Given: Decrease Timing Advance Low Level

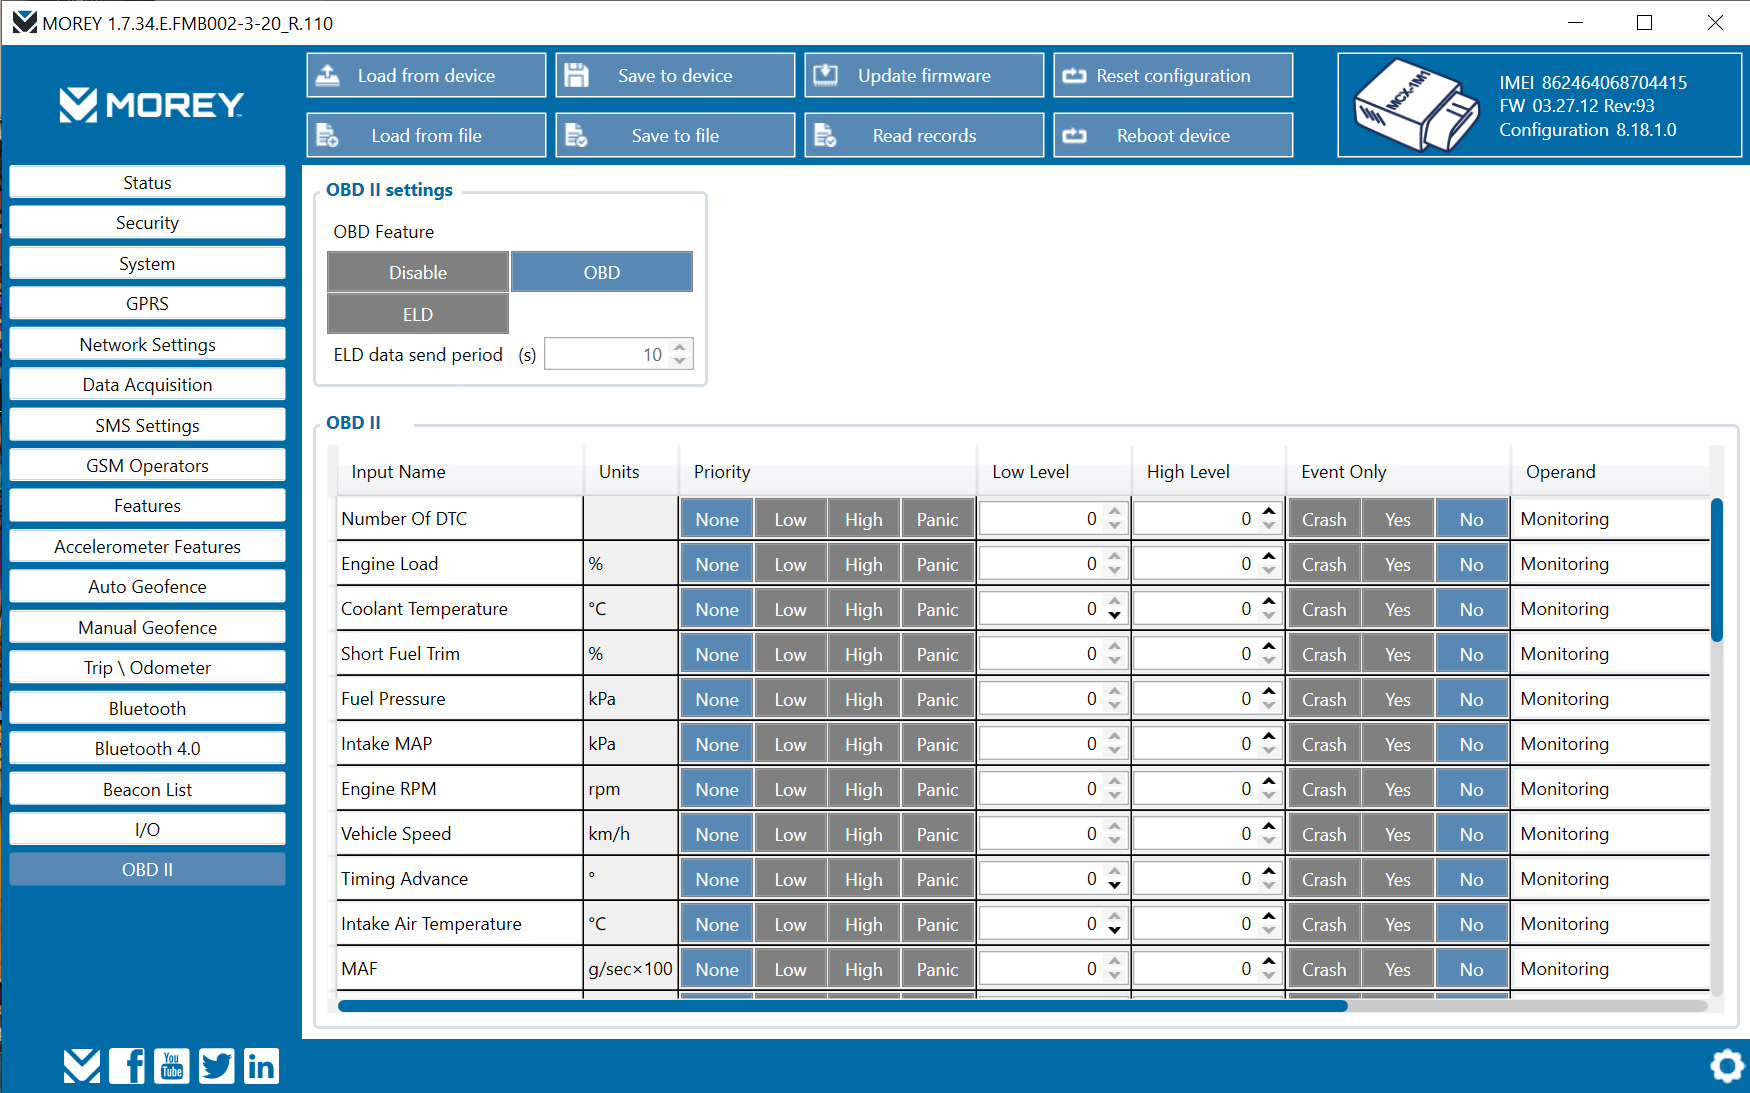Looking at the screenshot, I should coord(1115,886).
